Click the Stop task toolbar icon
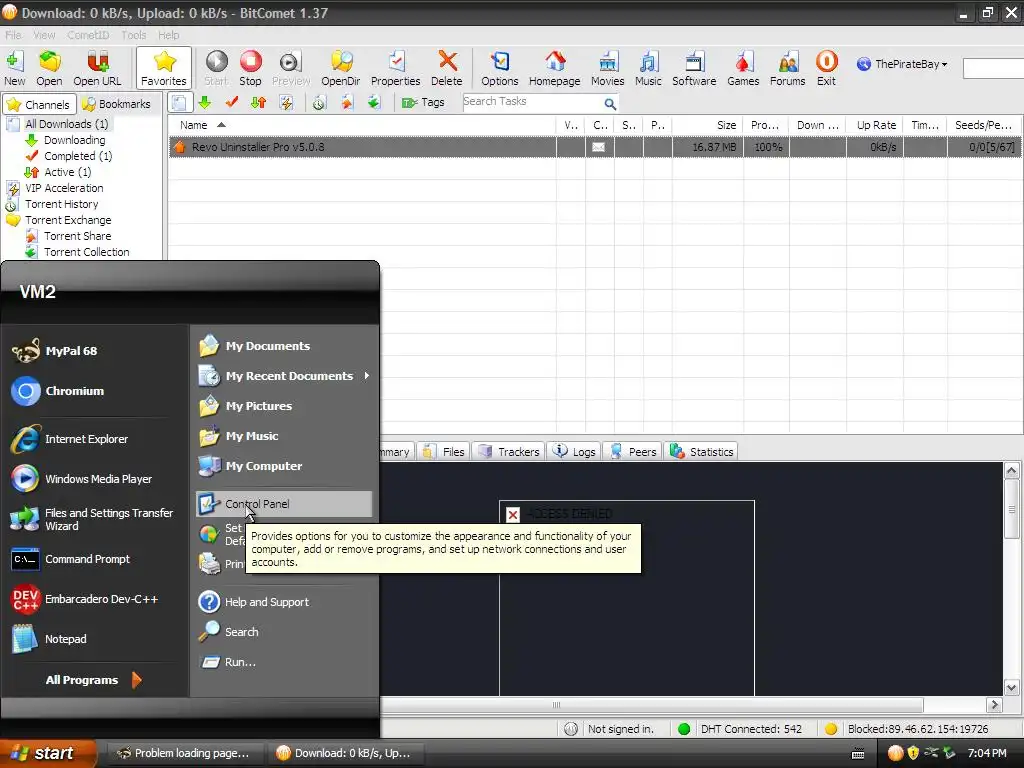Image resolution: width=1024 pixels, height=768 pixels. pyautogui.click(x=250, y=68)
